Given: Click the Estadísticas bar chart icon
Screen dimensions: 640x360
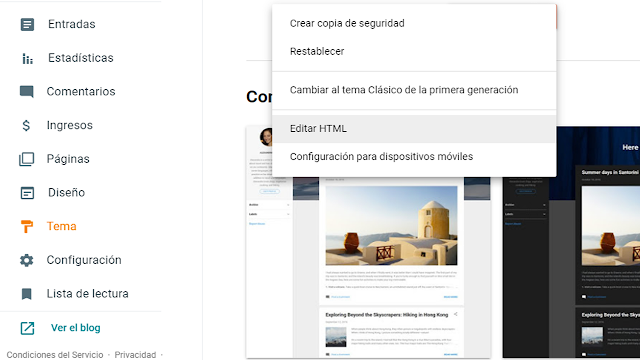Looking at the screenshot, I should coord(27,58).
